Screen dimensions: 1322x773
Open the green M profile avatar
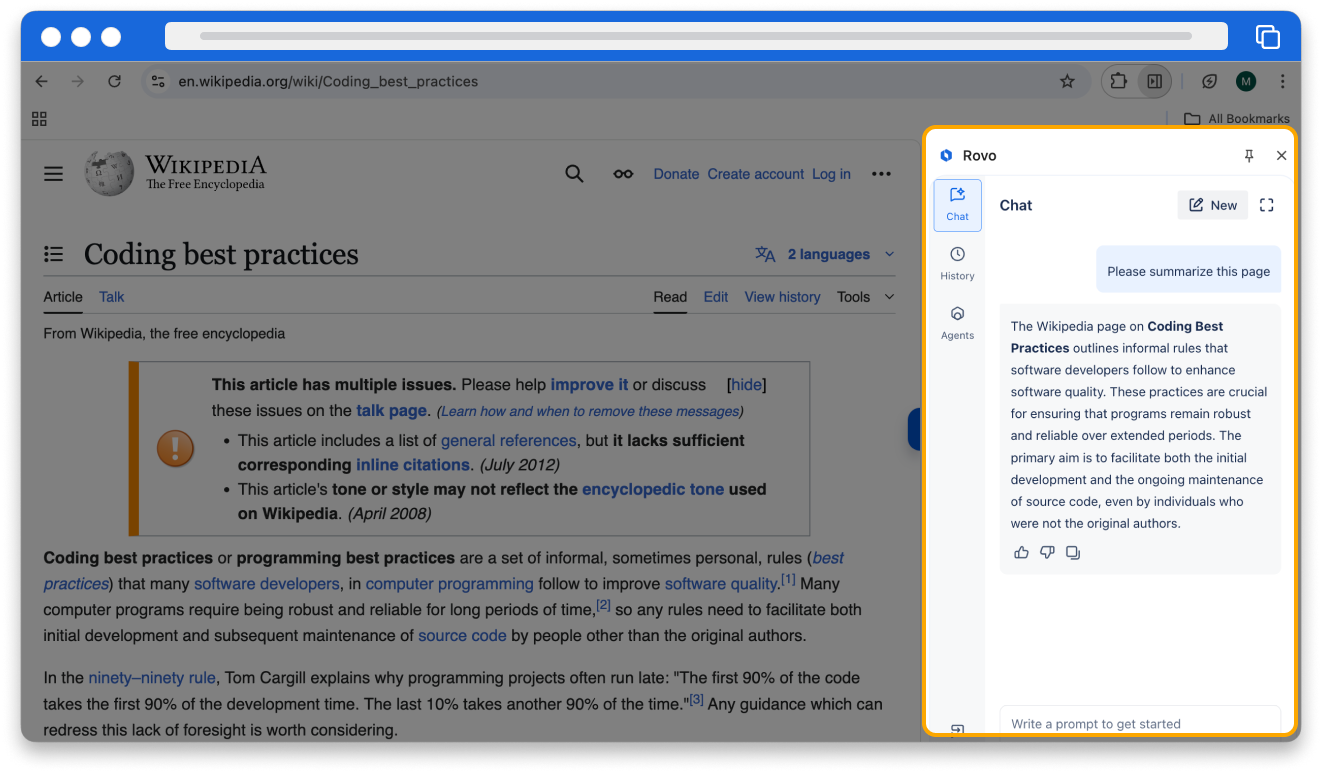1245,81
